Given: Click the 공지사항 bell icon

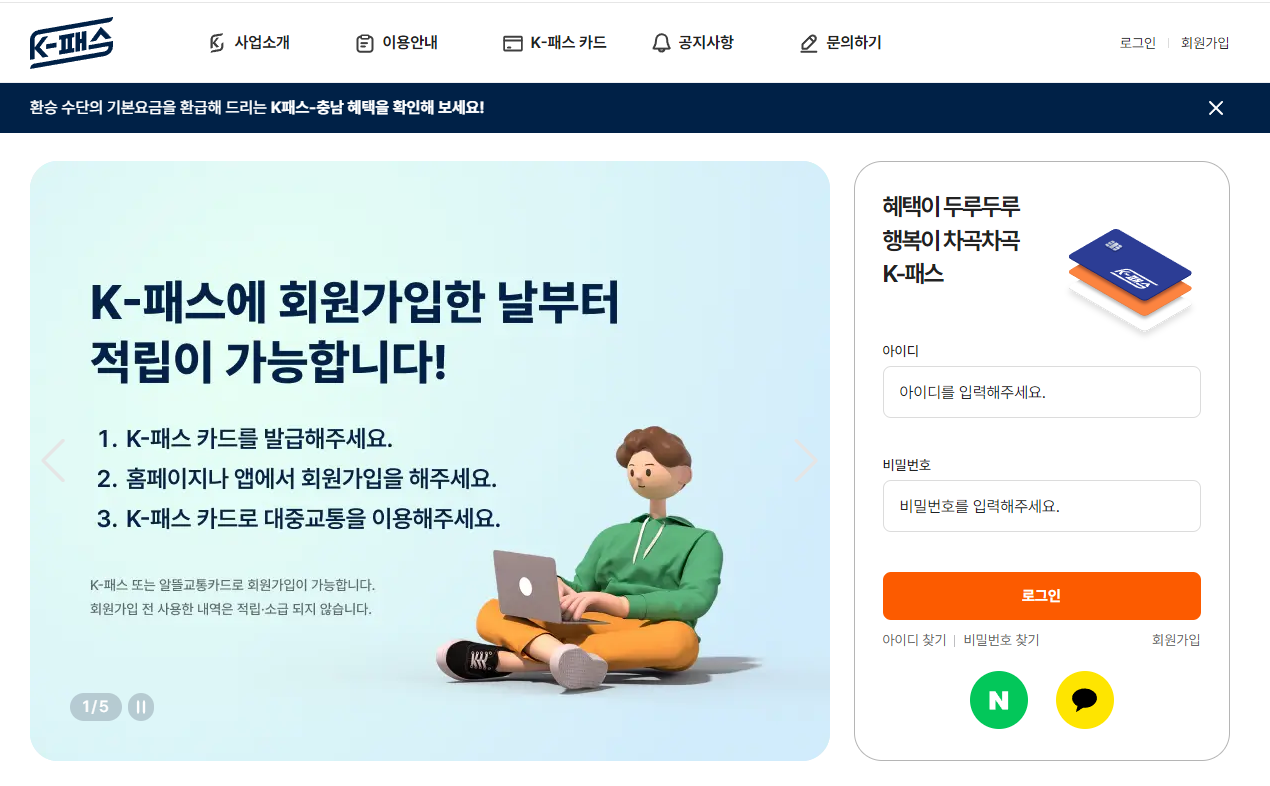Looking at the screenshot, I should [x=661, y=43].
